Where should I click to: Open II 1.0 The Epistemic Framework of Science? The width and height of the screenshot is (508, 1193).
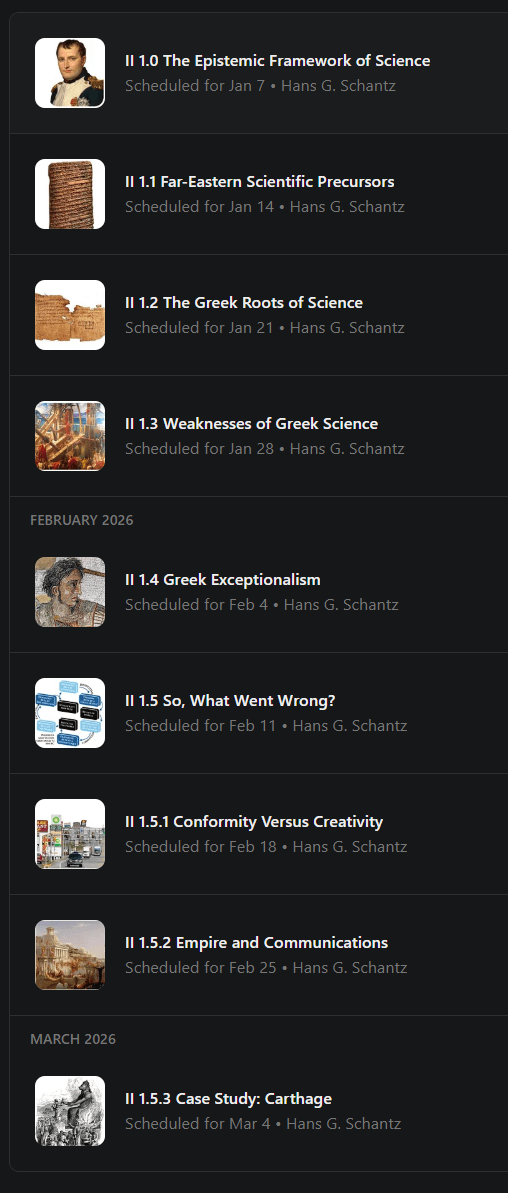coord(278,61)
